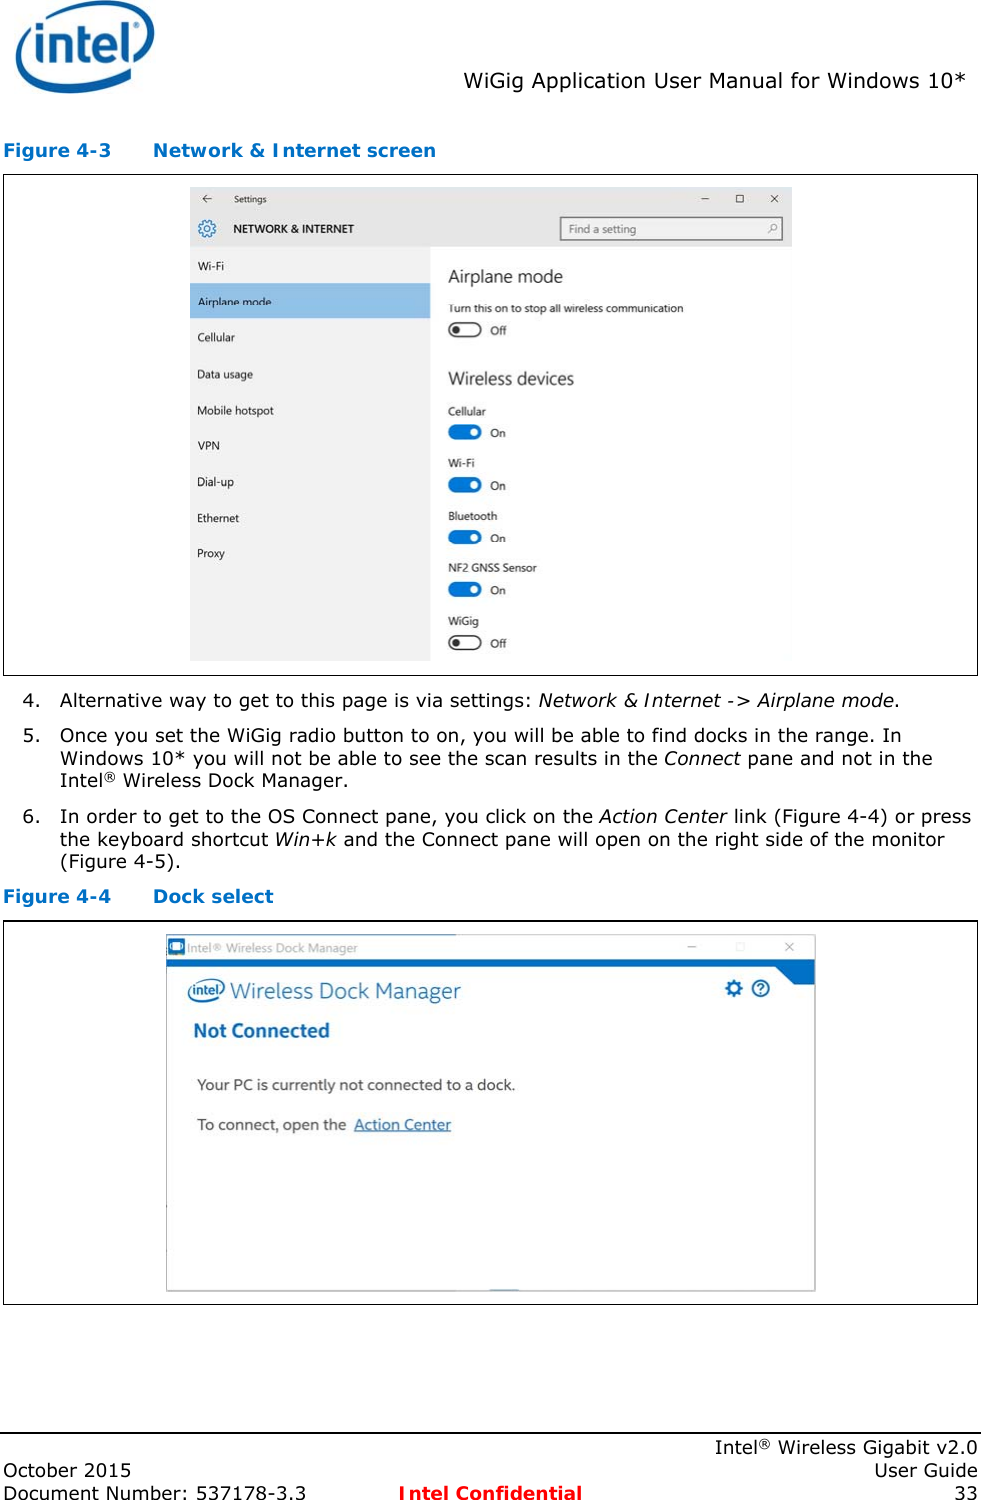Go to Mobile hotspot section
Viewport: 981px width, 1500px height.
(x=235, y=410)
